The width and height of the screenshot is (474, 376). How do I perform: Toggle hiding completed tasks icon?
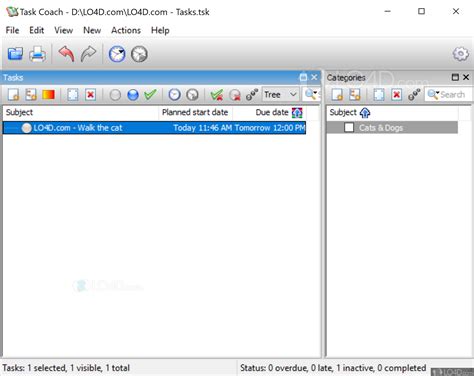tap(217, 95)
